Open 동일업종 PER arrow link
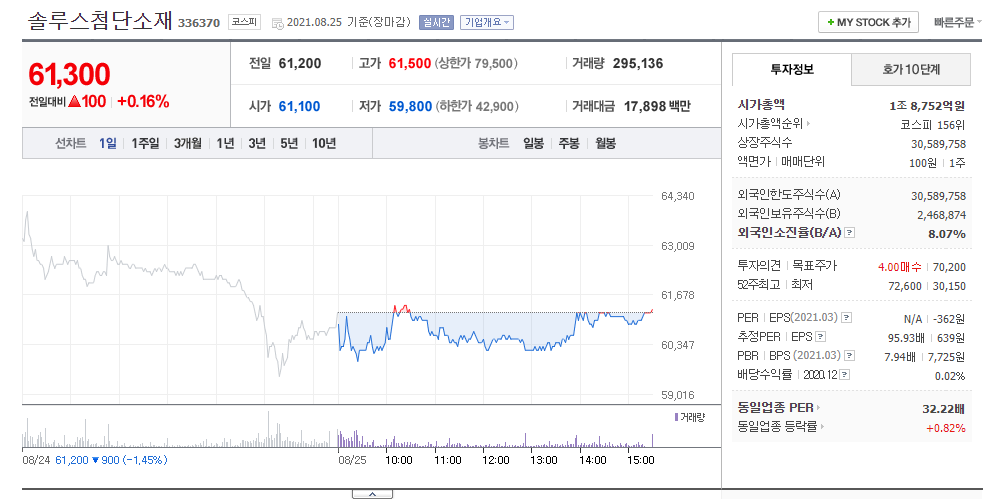Image resolution: width=994 pixels, height=499 pixels. [818, 408]
